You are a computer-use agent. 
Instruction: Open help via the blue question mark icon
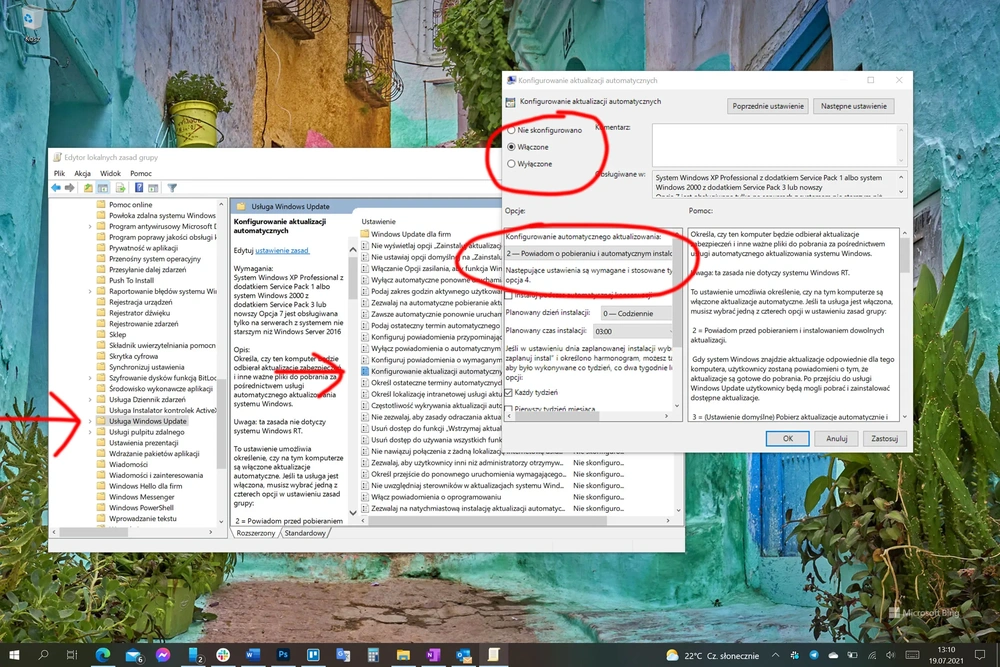138,187
